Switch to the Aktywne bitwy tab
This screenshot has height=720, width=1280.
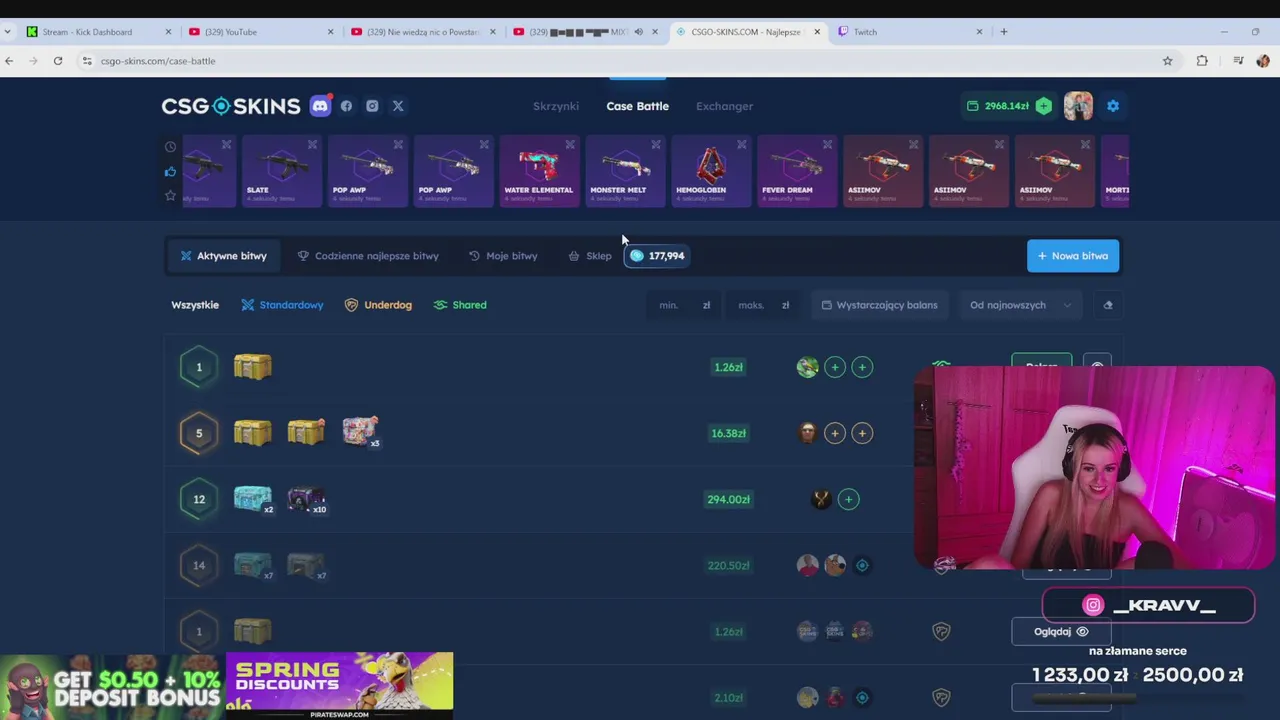tap(223, 256)
